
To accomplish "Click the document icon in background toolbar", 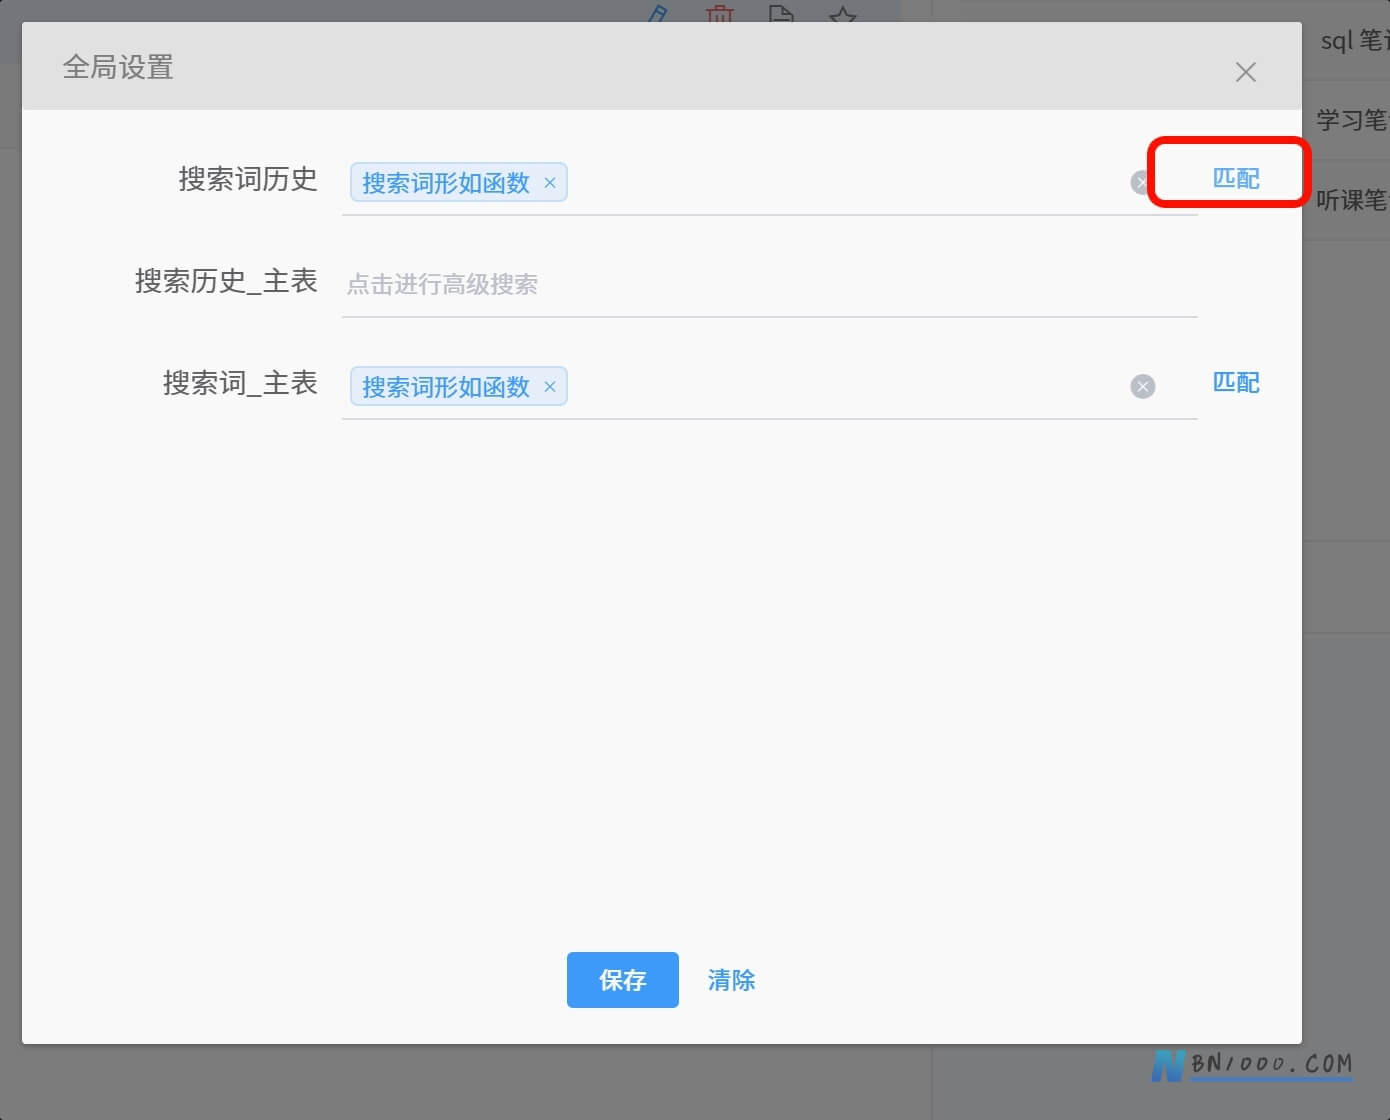I will pyautogui.click(x=781, y=13).
